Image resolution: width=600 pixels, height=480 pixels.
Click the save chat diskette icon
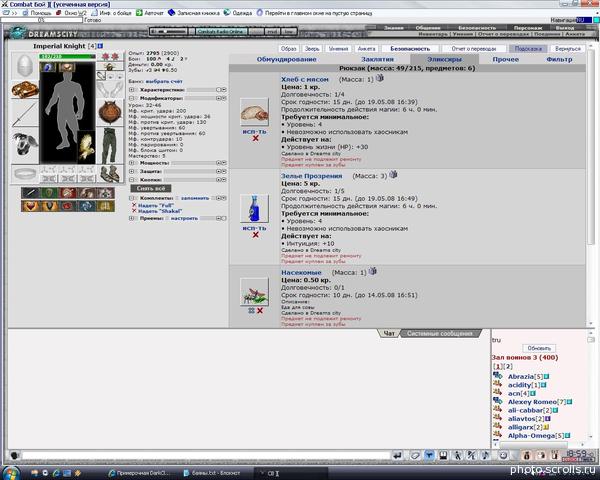[x=443, y=455]
